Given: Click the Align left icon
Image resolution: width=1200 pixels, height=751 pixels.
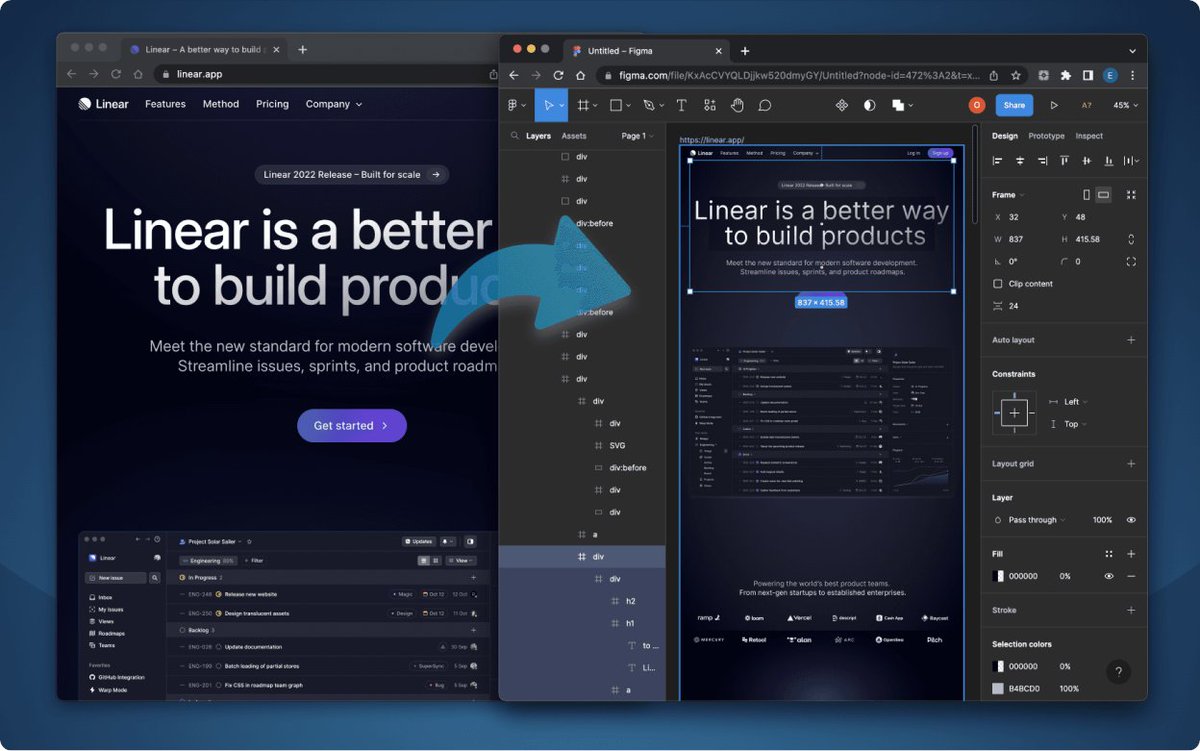Looking at the screenshot, I should [x=998, y=160].
